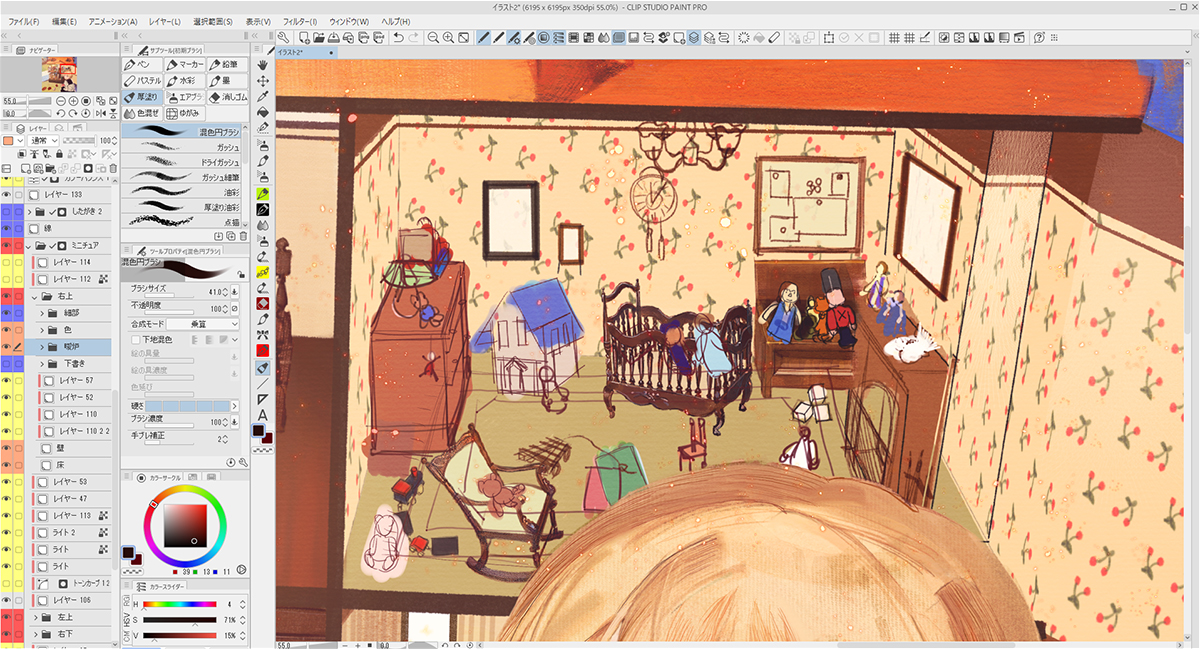Screen dimensions: 1200x649
Task: Click the zoom in magnifier icon
Action: tap(434, 38)
